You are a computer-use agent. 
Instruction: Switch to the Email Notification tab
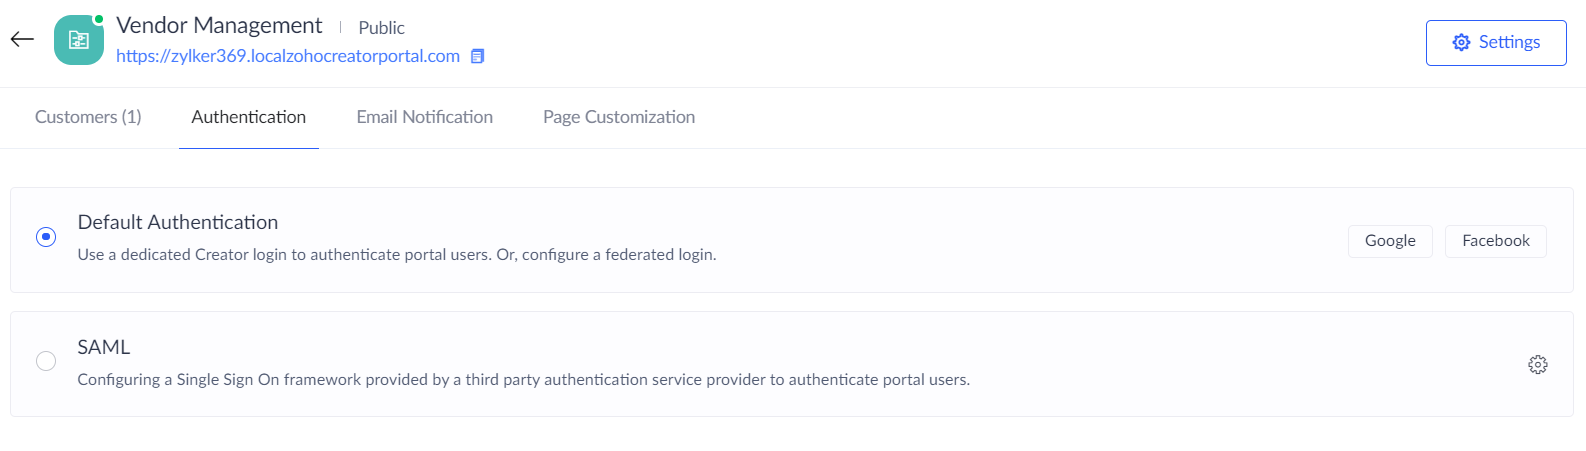(x=424, y=117)
